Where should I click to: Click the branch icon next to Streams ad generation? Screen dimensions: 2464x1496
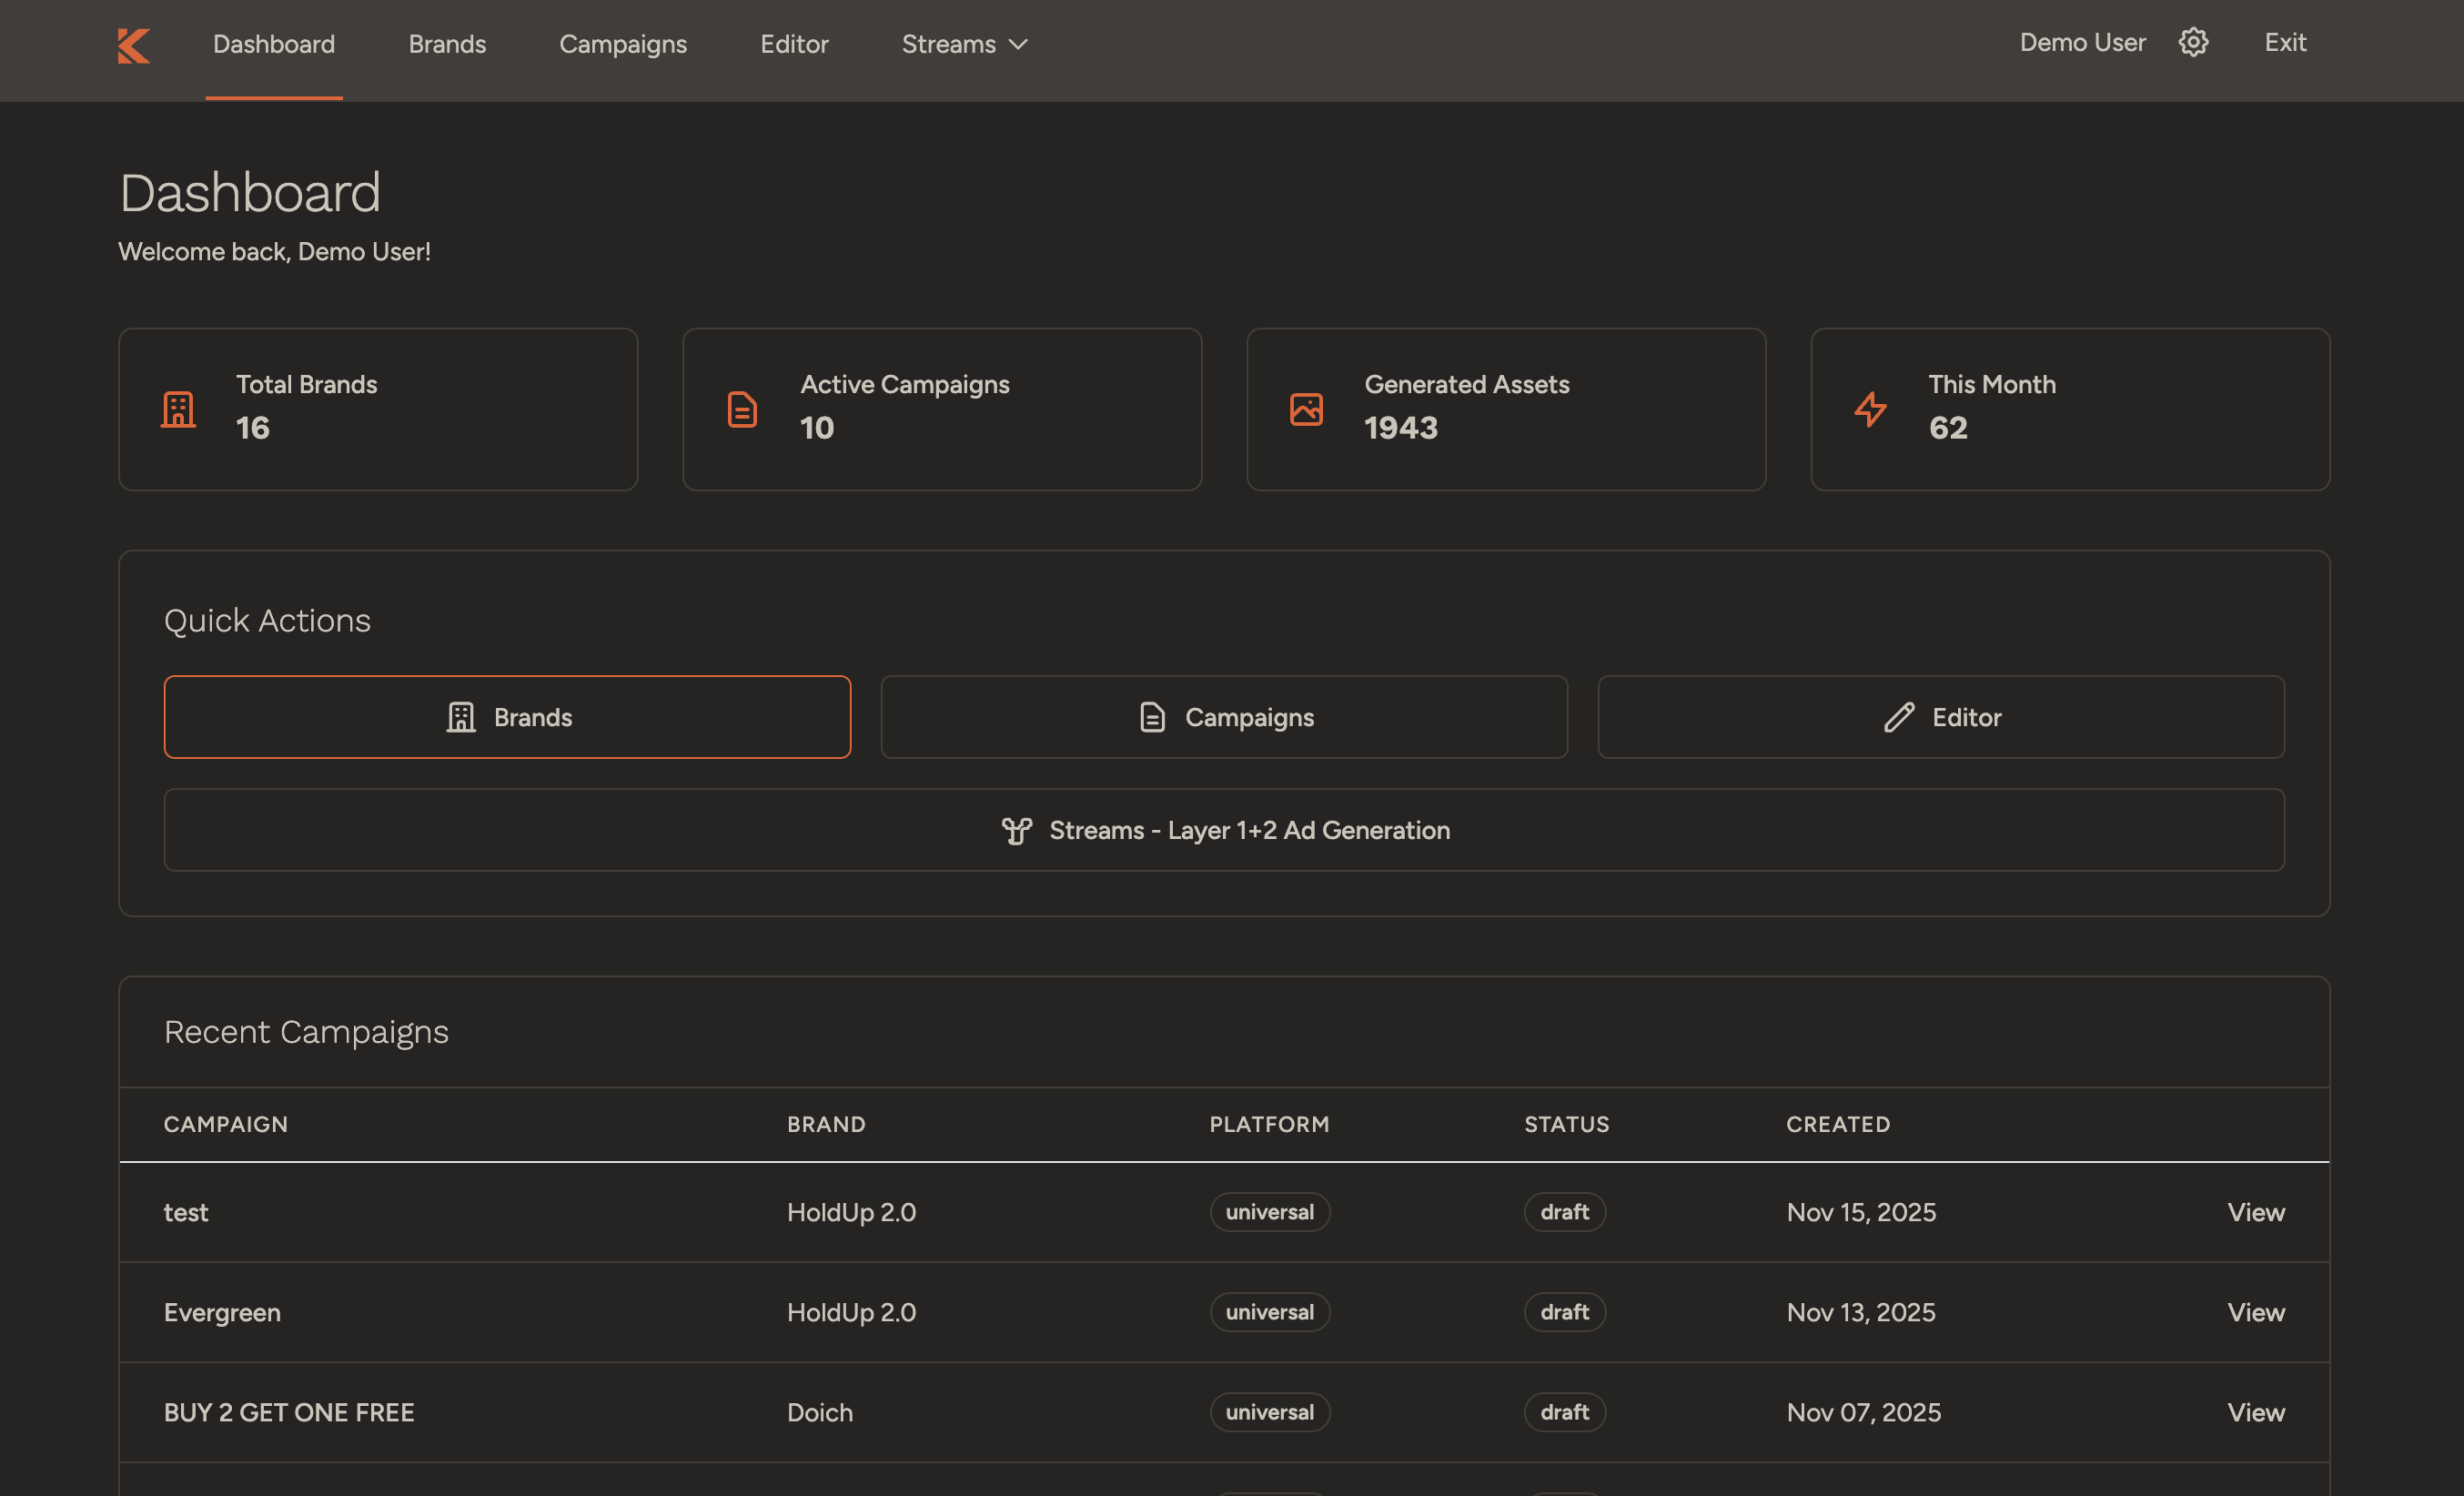(x=1016, y=830)
